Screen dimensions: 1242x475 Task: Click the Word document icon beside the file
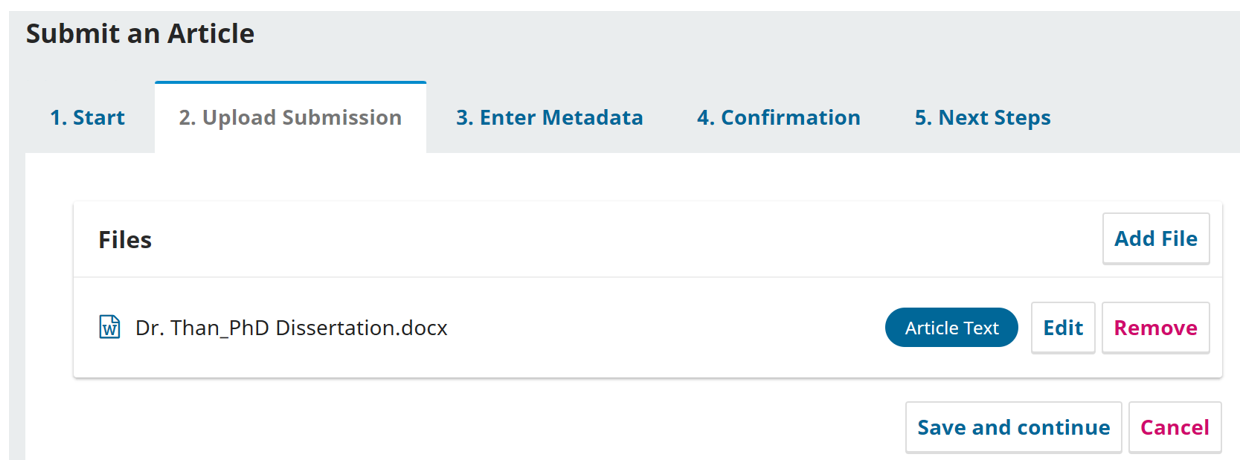tap(109, 327)
